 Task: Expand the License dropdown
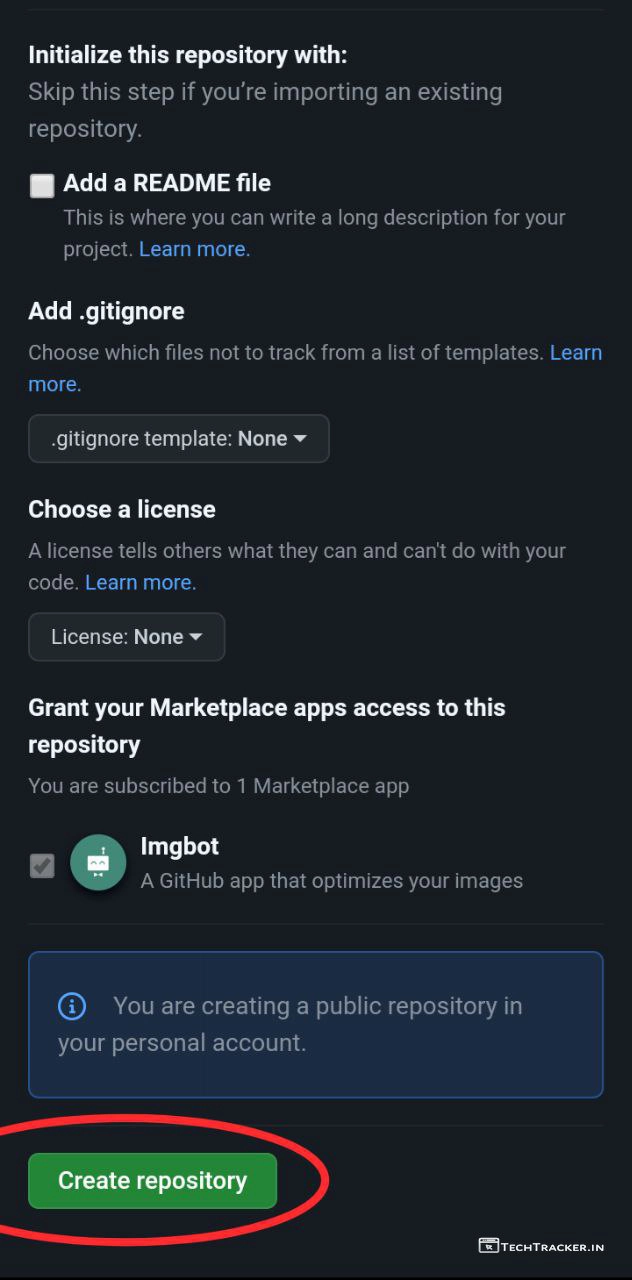click(x=126, y=637)
